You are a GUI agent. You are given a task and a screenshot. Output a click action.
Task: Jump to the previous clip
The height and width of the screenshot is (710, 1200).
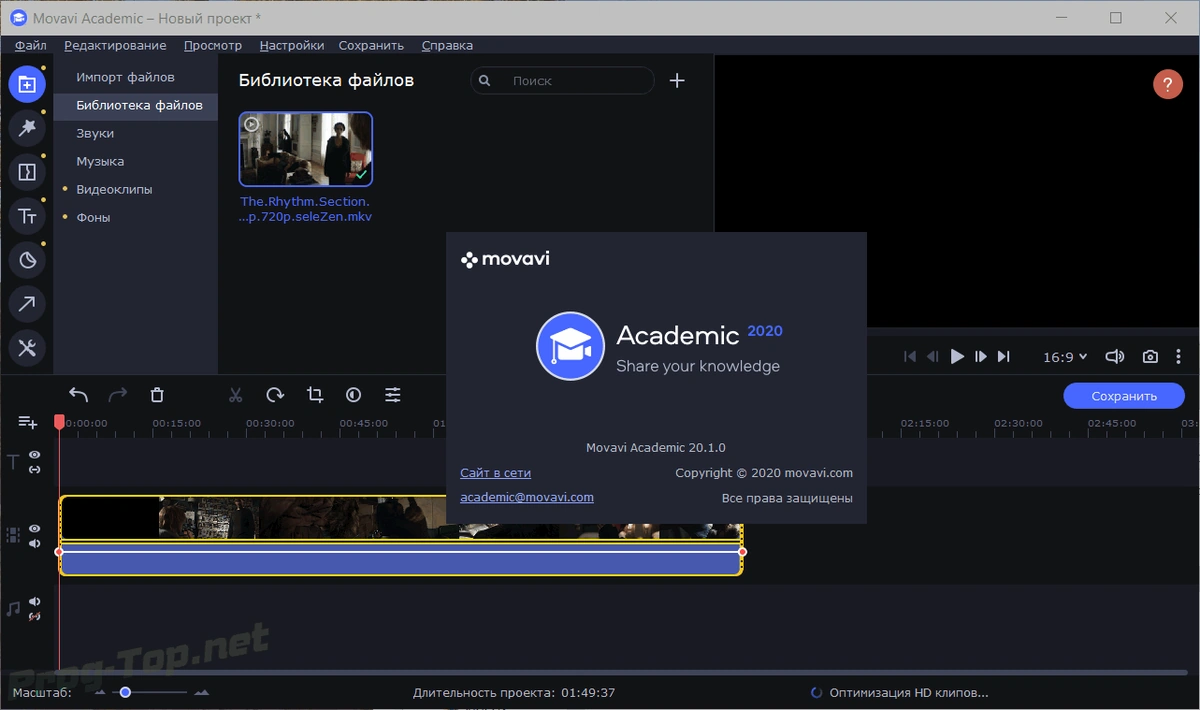910,357
